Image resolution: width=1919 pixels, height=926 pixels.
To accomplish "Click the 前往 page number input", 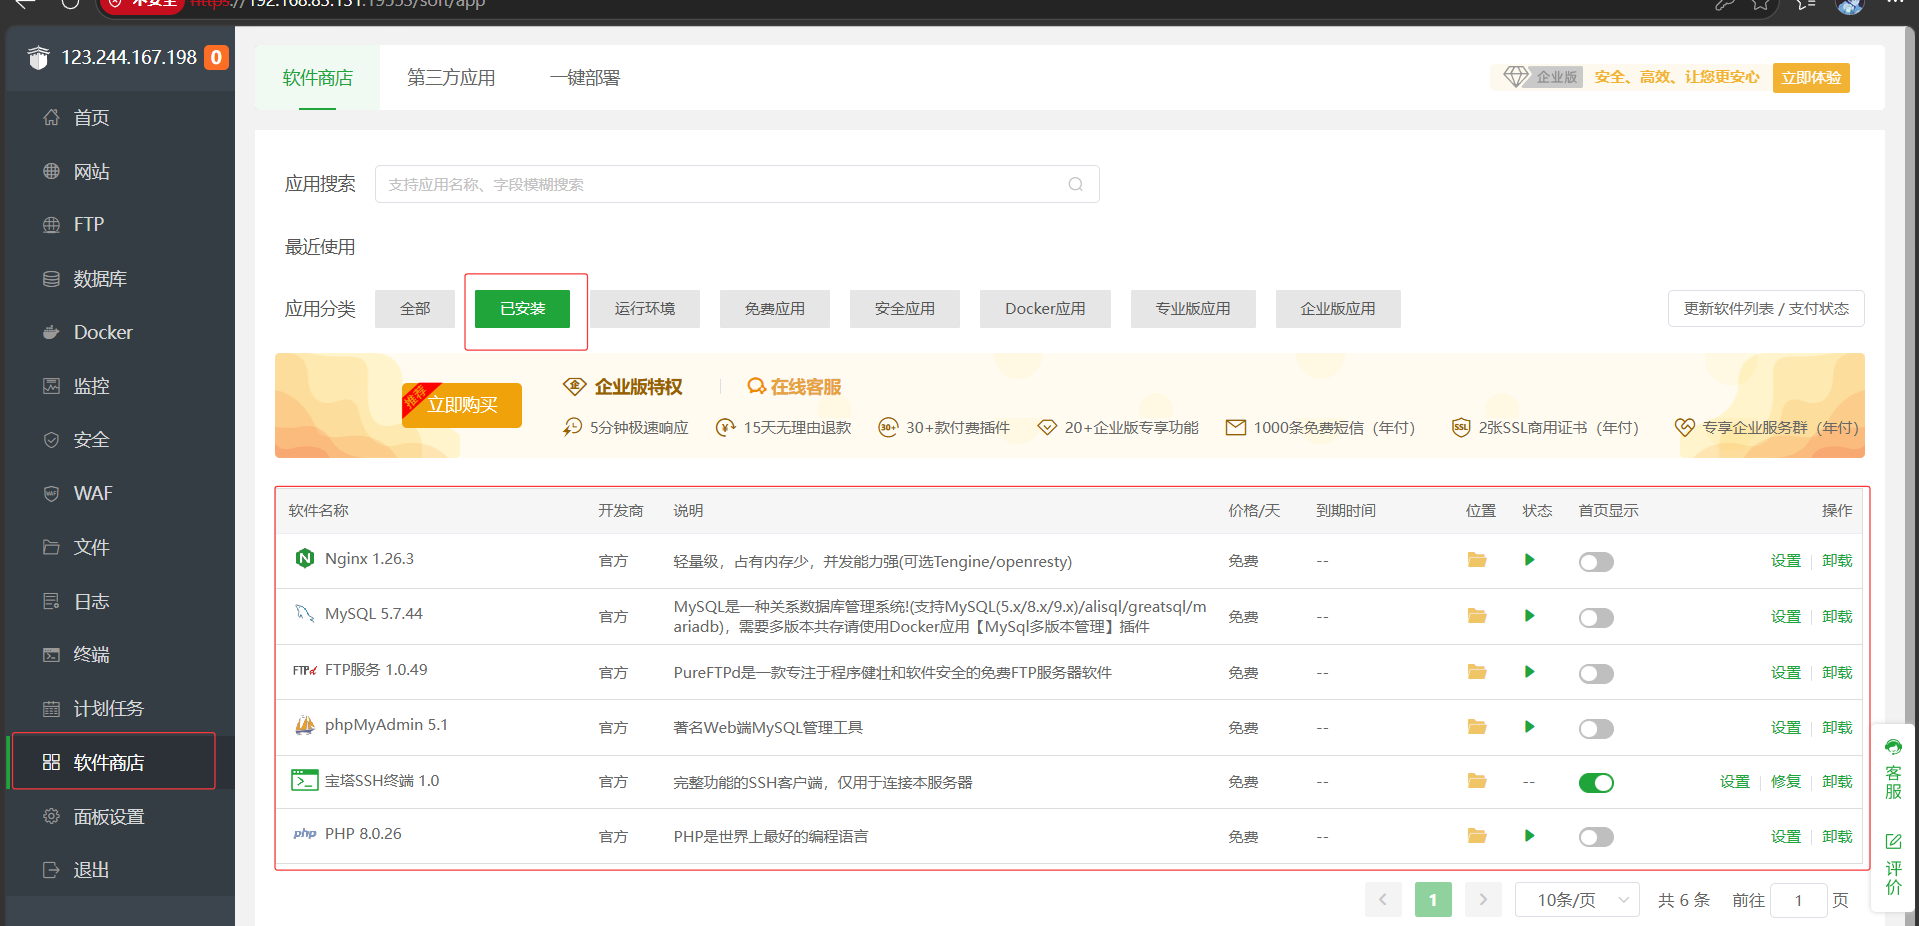I will (x=1798, y=900).
